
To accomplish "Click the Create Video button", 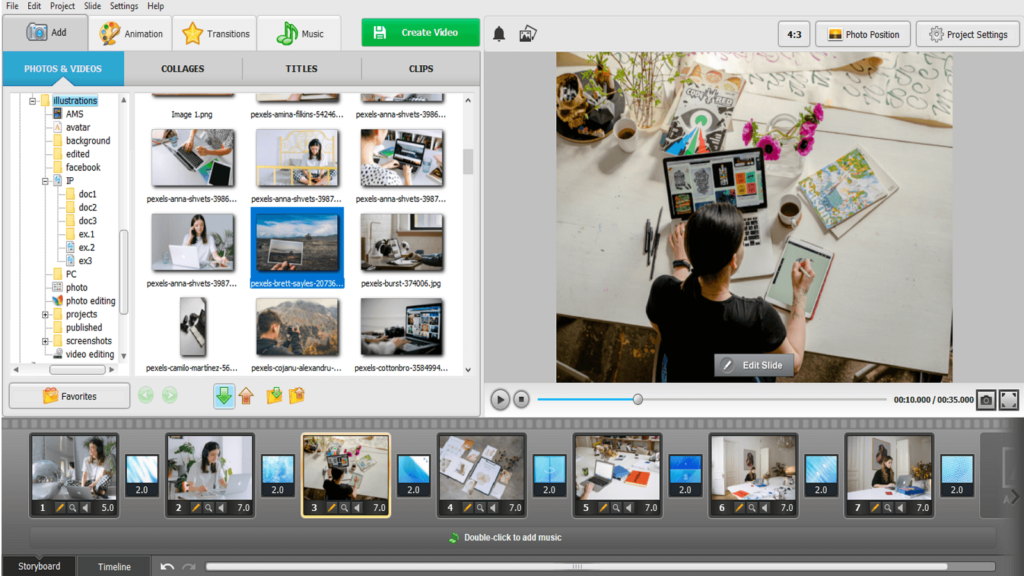I will coord(420,32).
